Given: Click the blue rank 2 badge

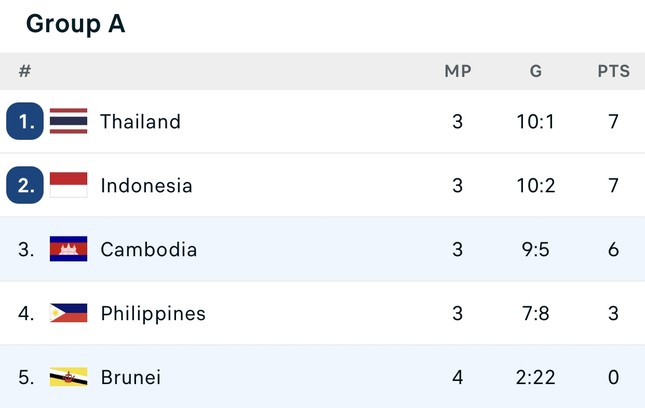Looking at the screenshot, I should (25, 185).
